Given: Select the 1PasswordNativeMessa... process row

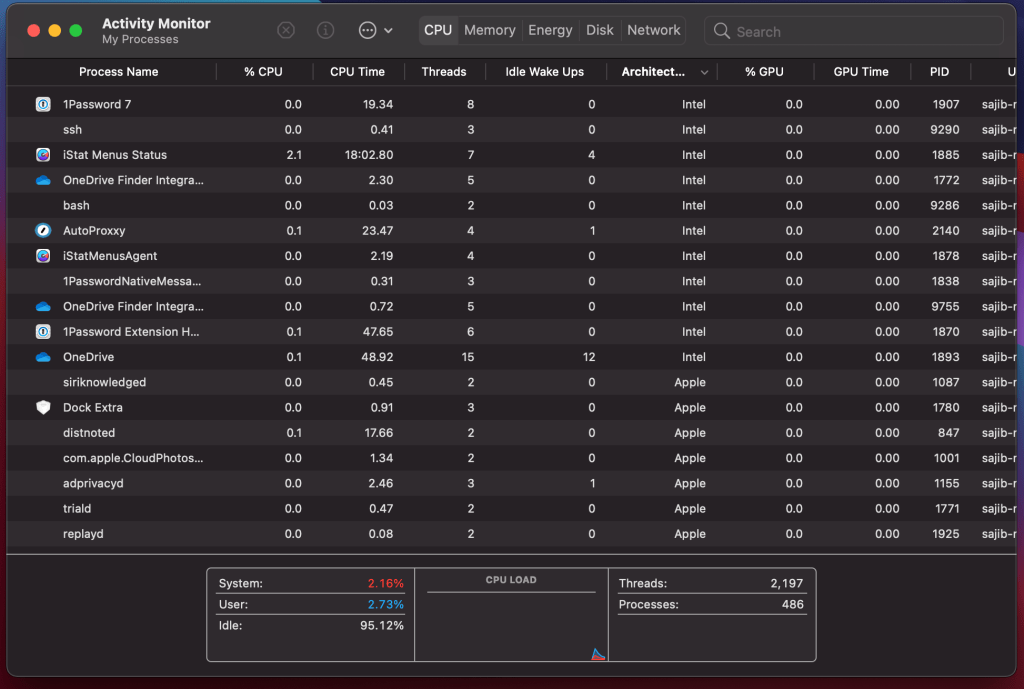Looking at the screenshot, I should pos(511,281).
